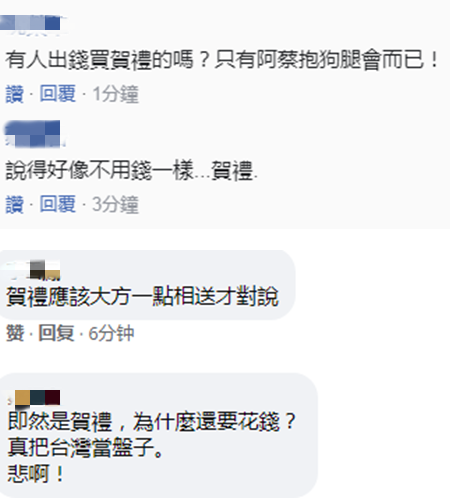The width and height of the screenshot is (450, 501).
Task: Click 赞 under the 賀禮應該大方一點 comment
Action: [15, 333]
